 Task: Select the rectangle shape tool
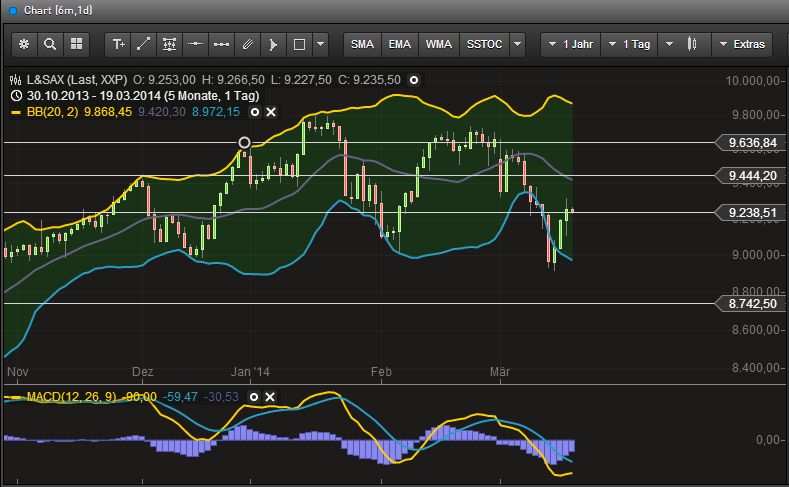click(298, 44)
